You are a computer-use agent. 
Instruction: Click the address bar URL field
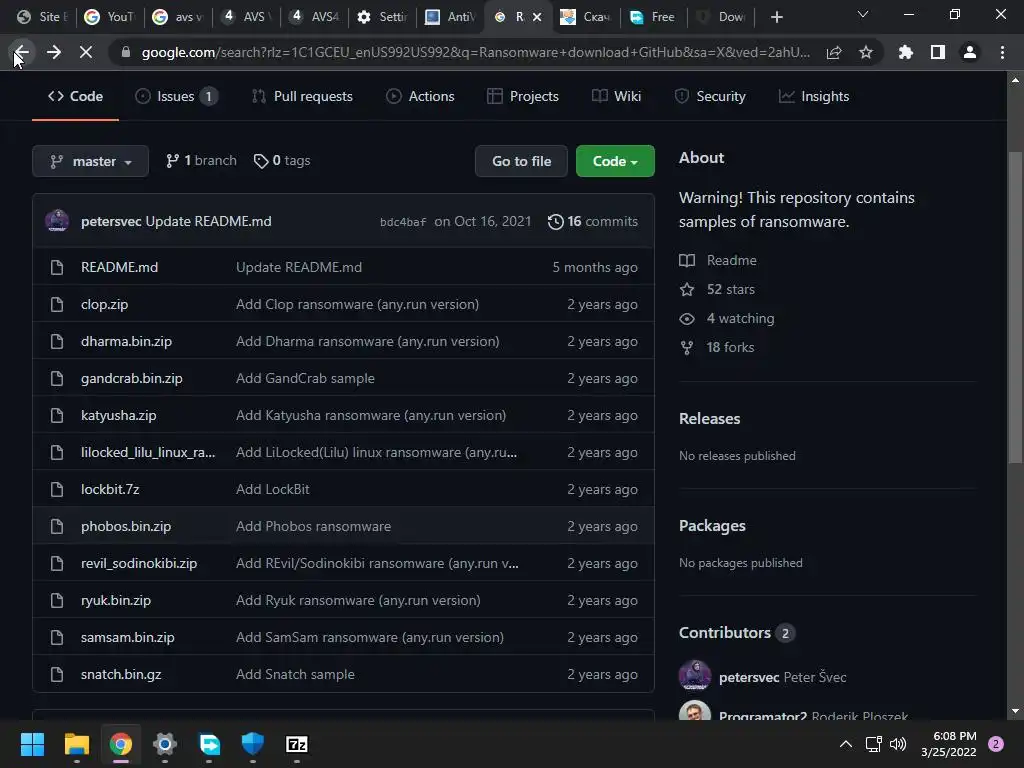point(475,52)
